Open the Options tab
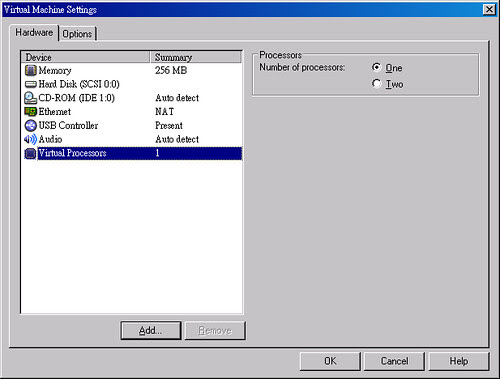Image resolution: width=500 pixels, height=379 pixels. click(x=77, y=34)
